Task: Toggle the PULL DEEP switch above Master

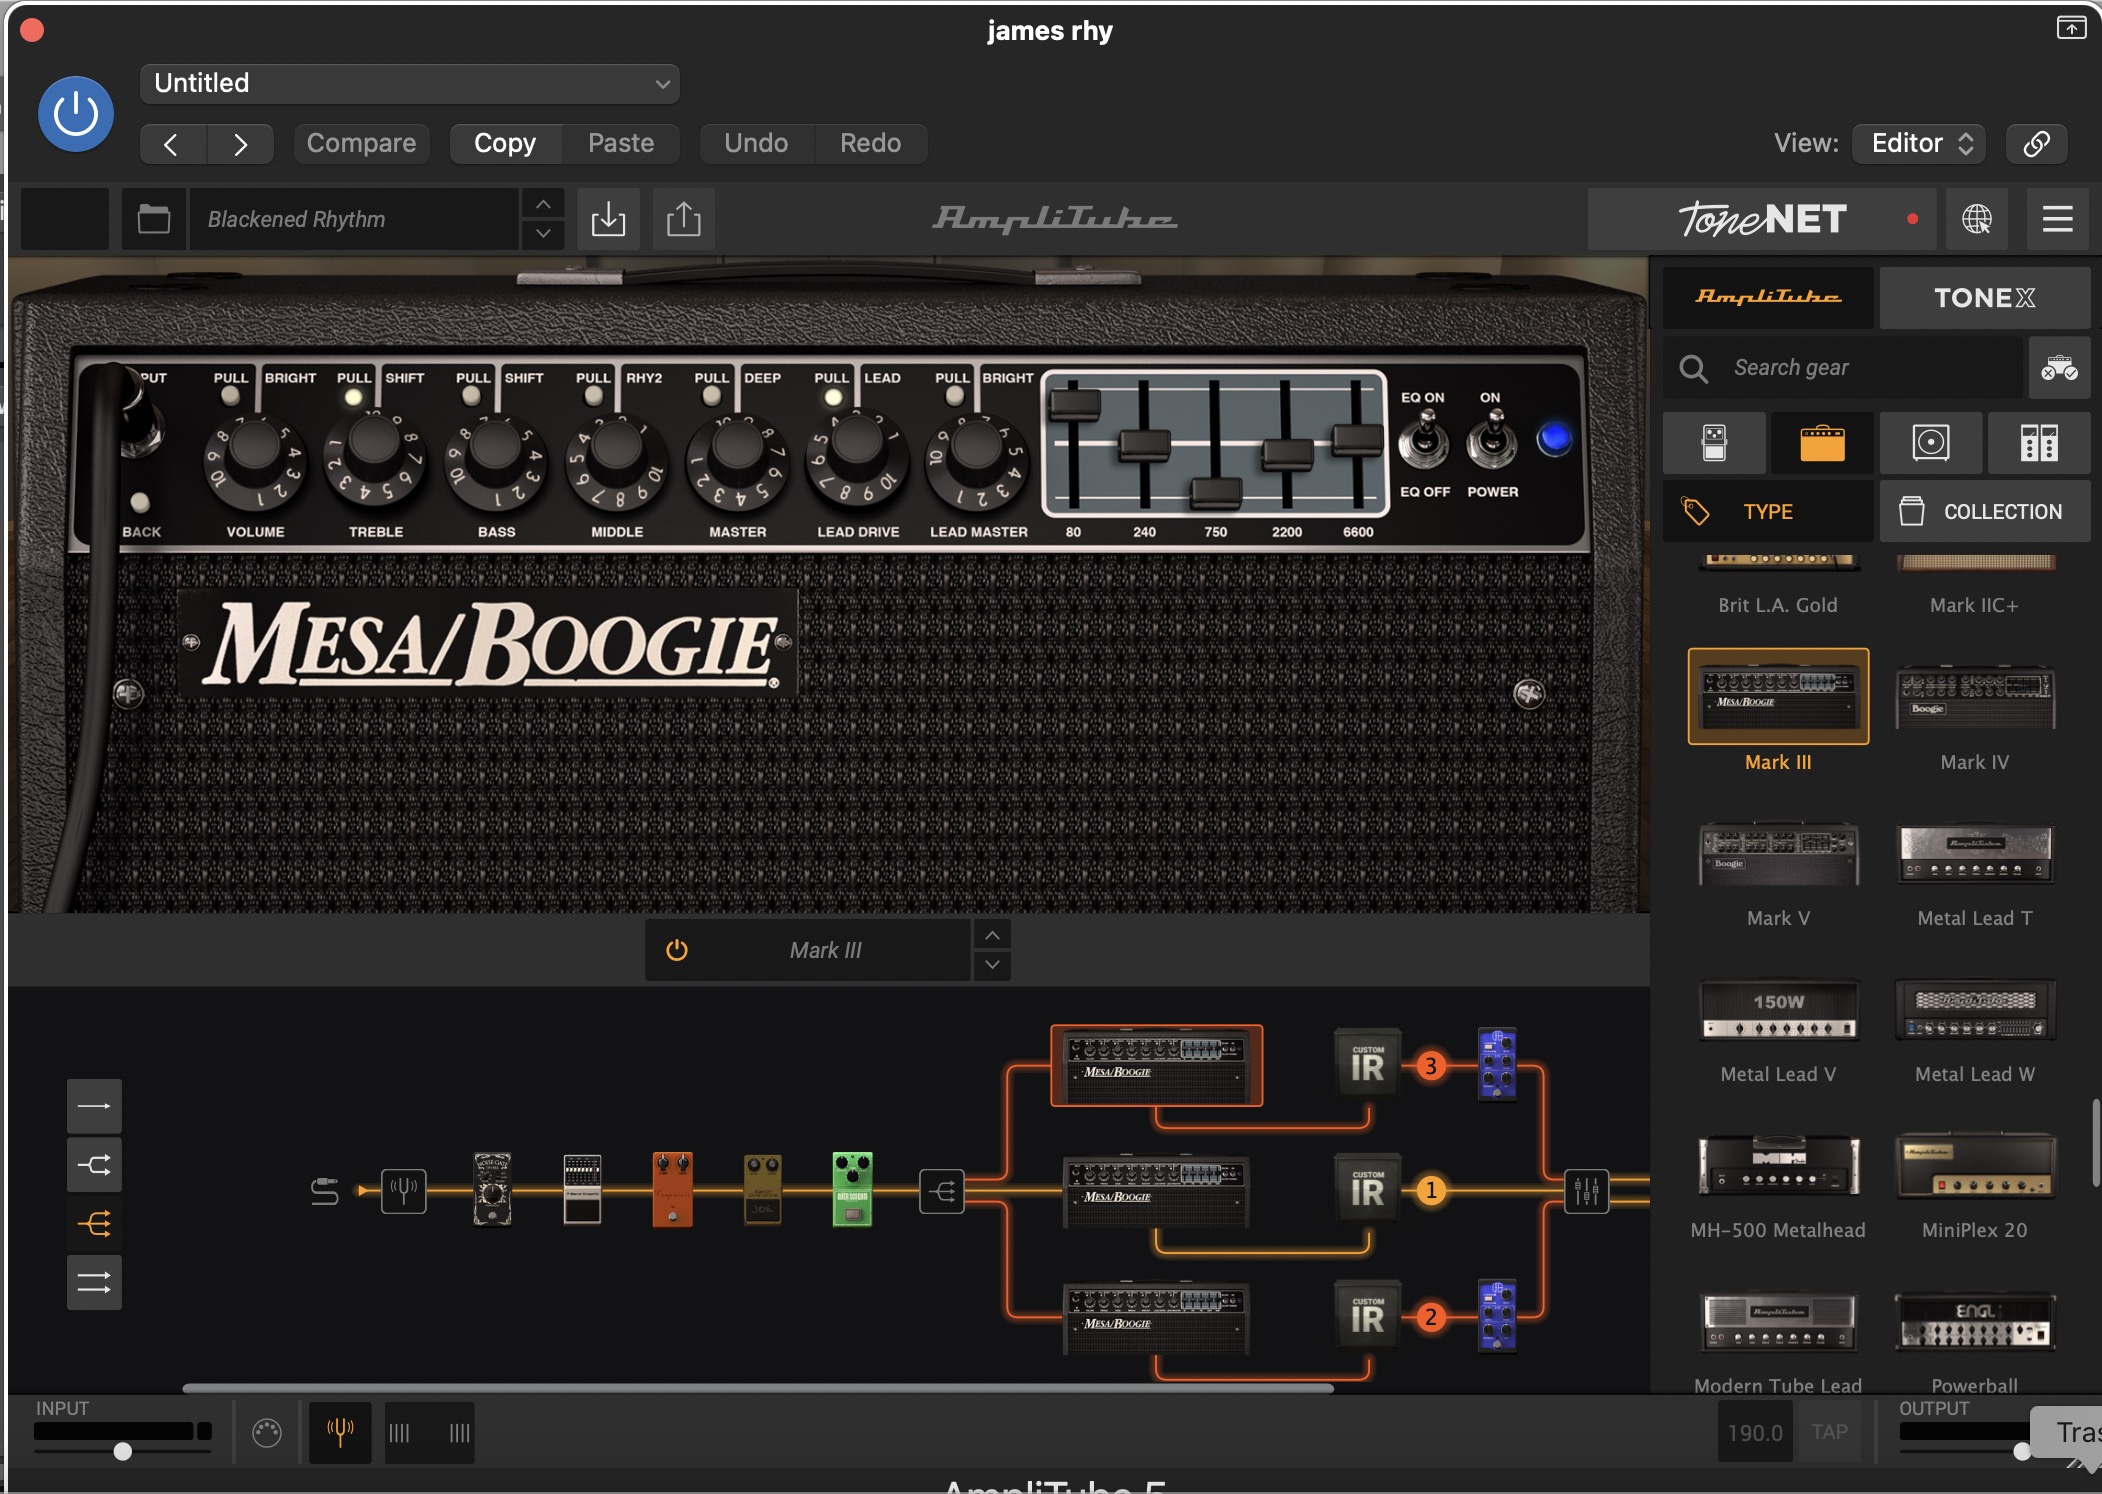Action: tap(712, 396)
